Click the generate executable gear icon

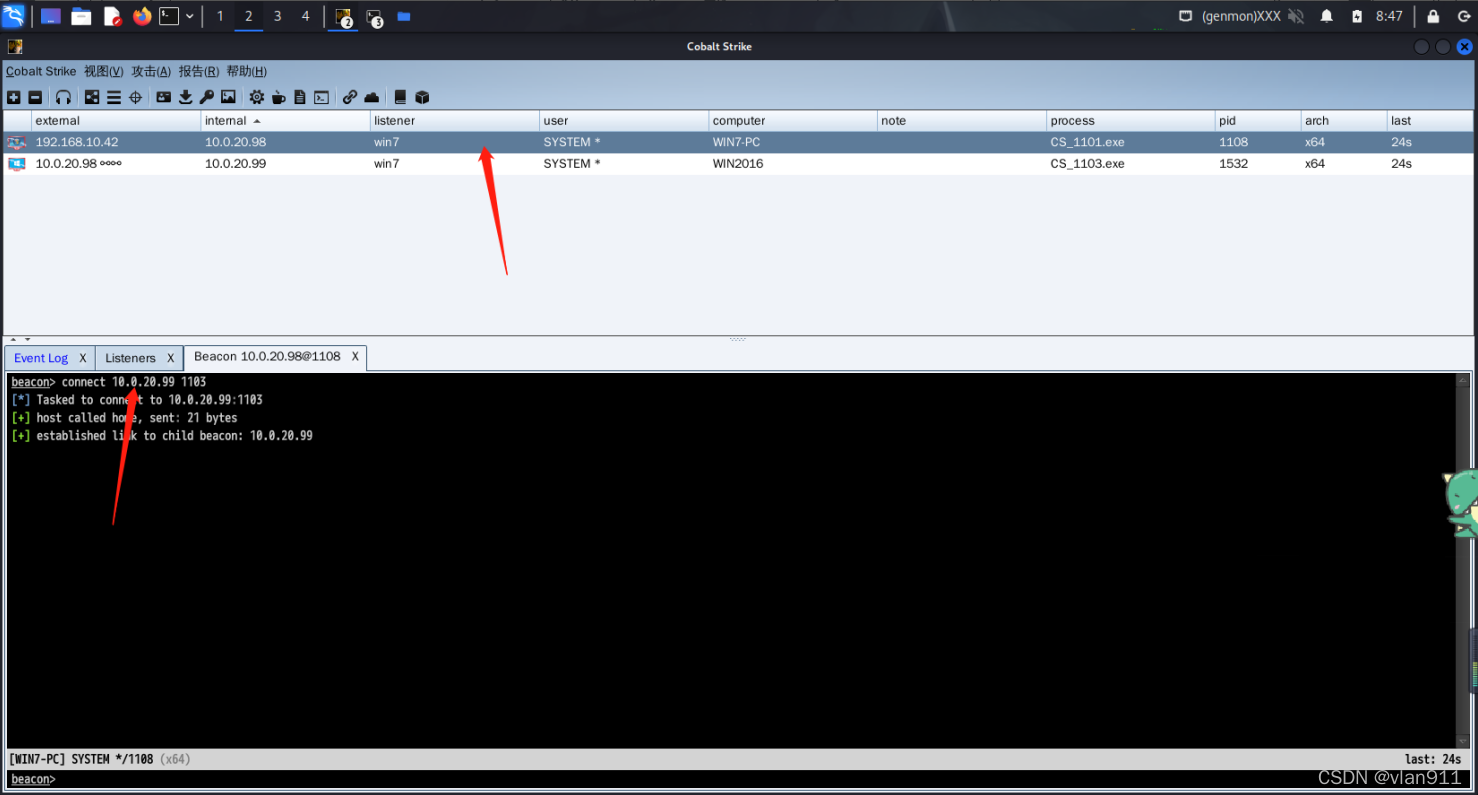click(x=257, y=97)
